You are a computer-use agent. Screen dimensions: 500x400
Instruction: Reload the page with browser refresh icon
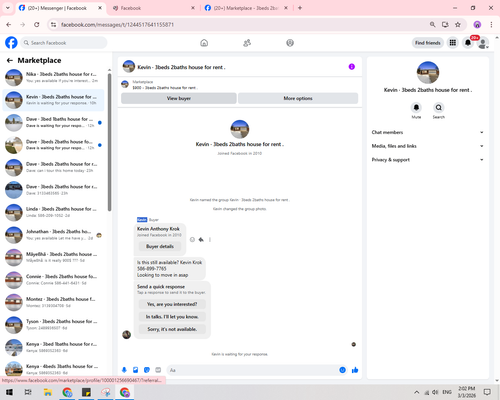37,25
